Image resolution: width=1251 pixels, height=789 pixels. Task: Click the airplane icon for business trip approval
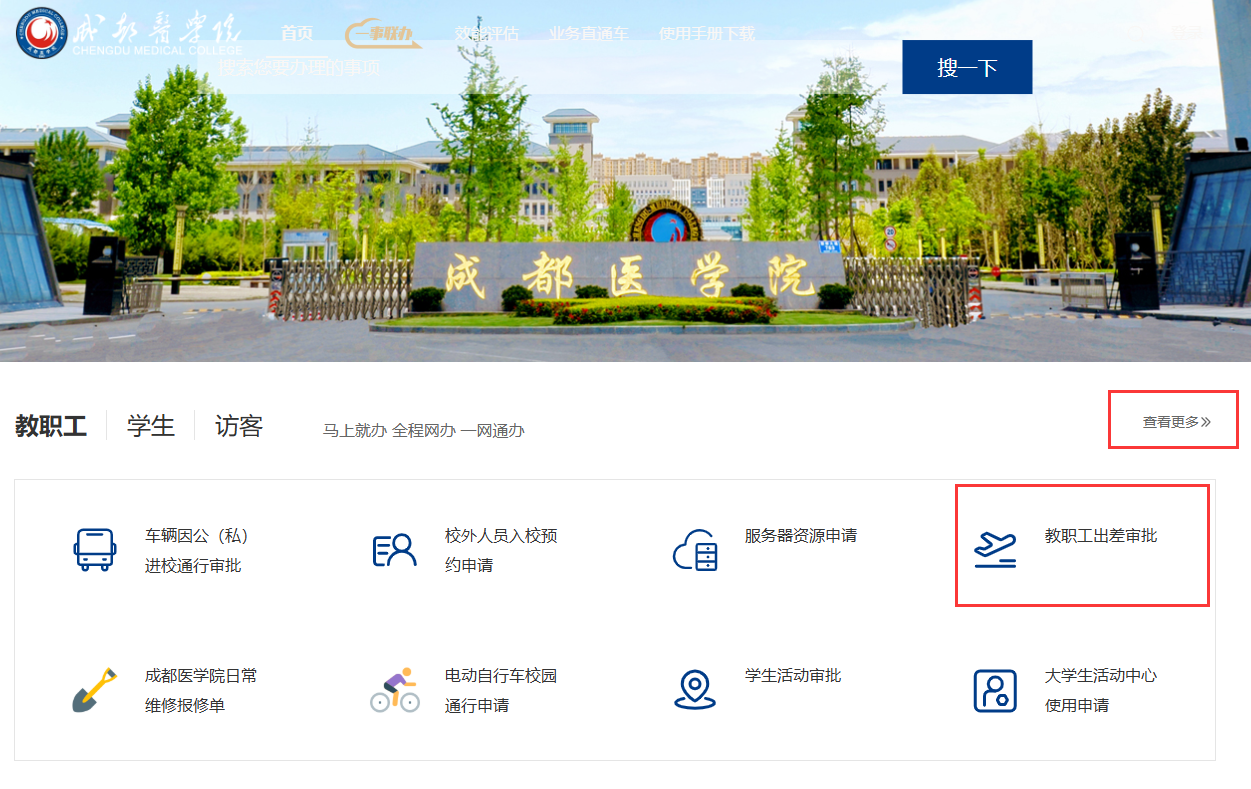(x=995, y=550)
